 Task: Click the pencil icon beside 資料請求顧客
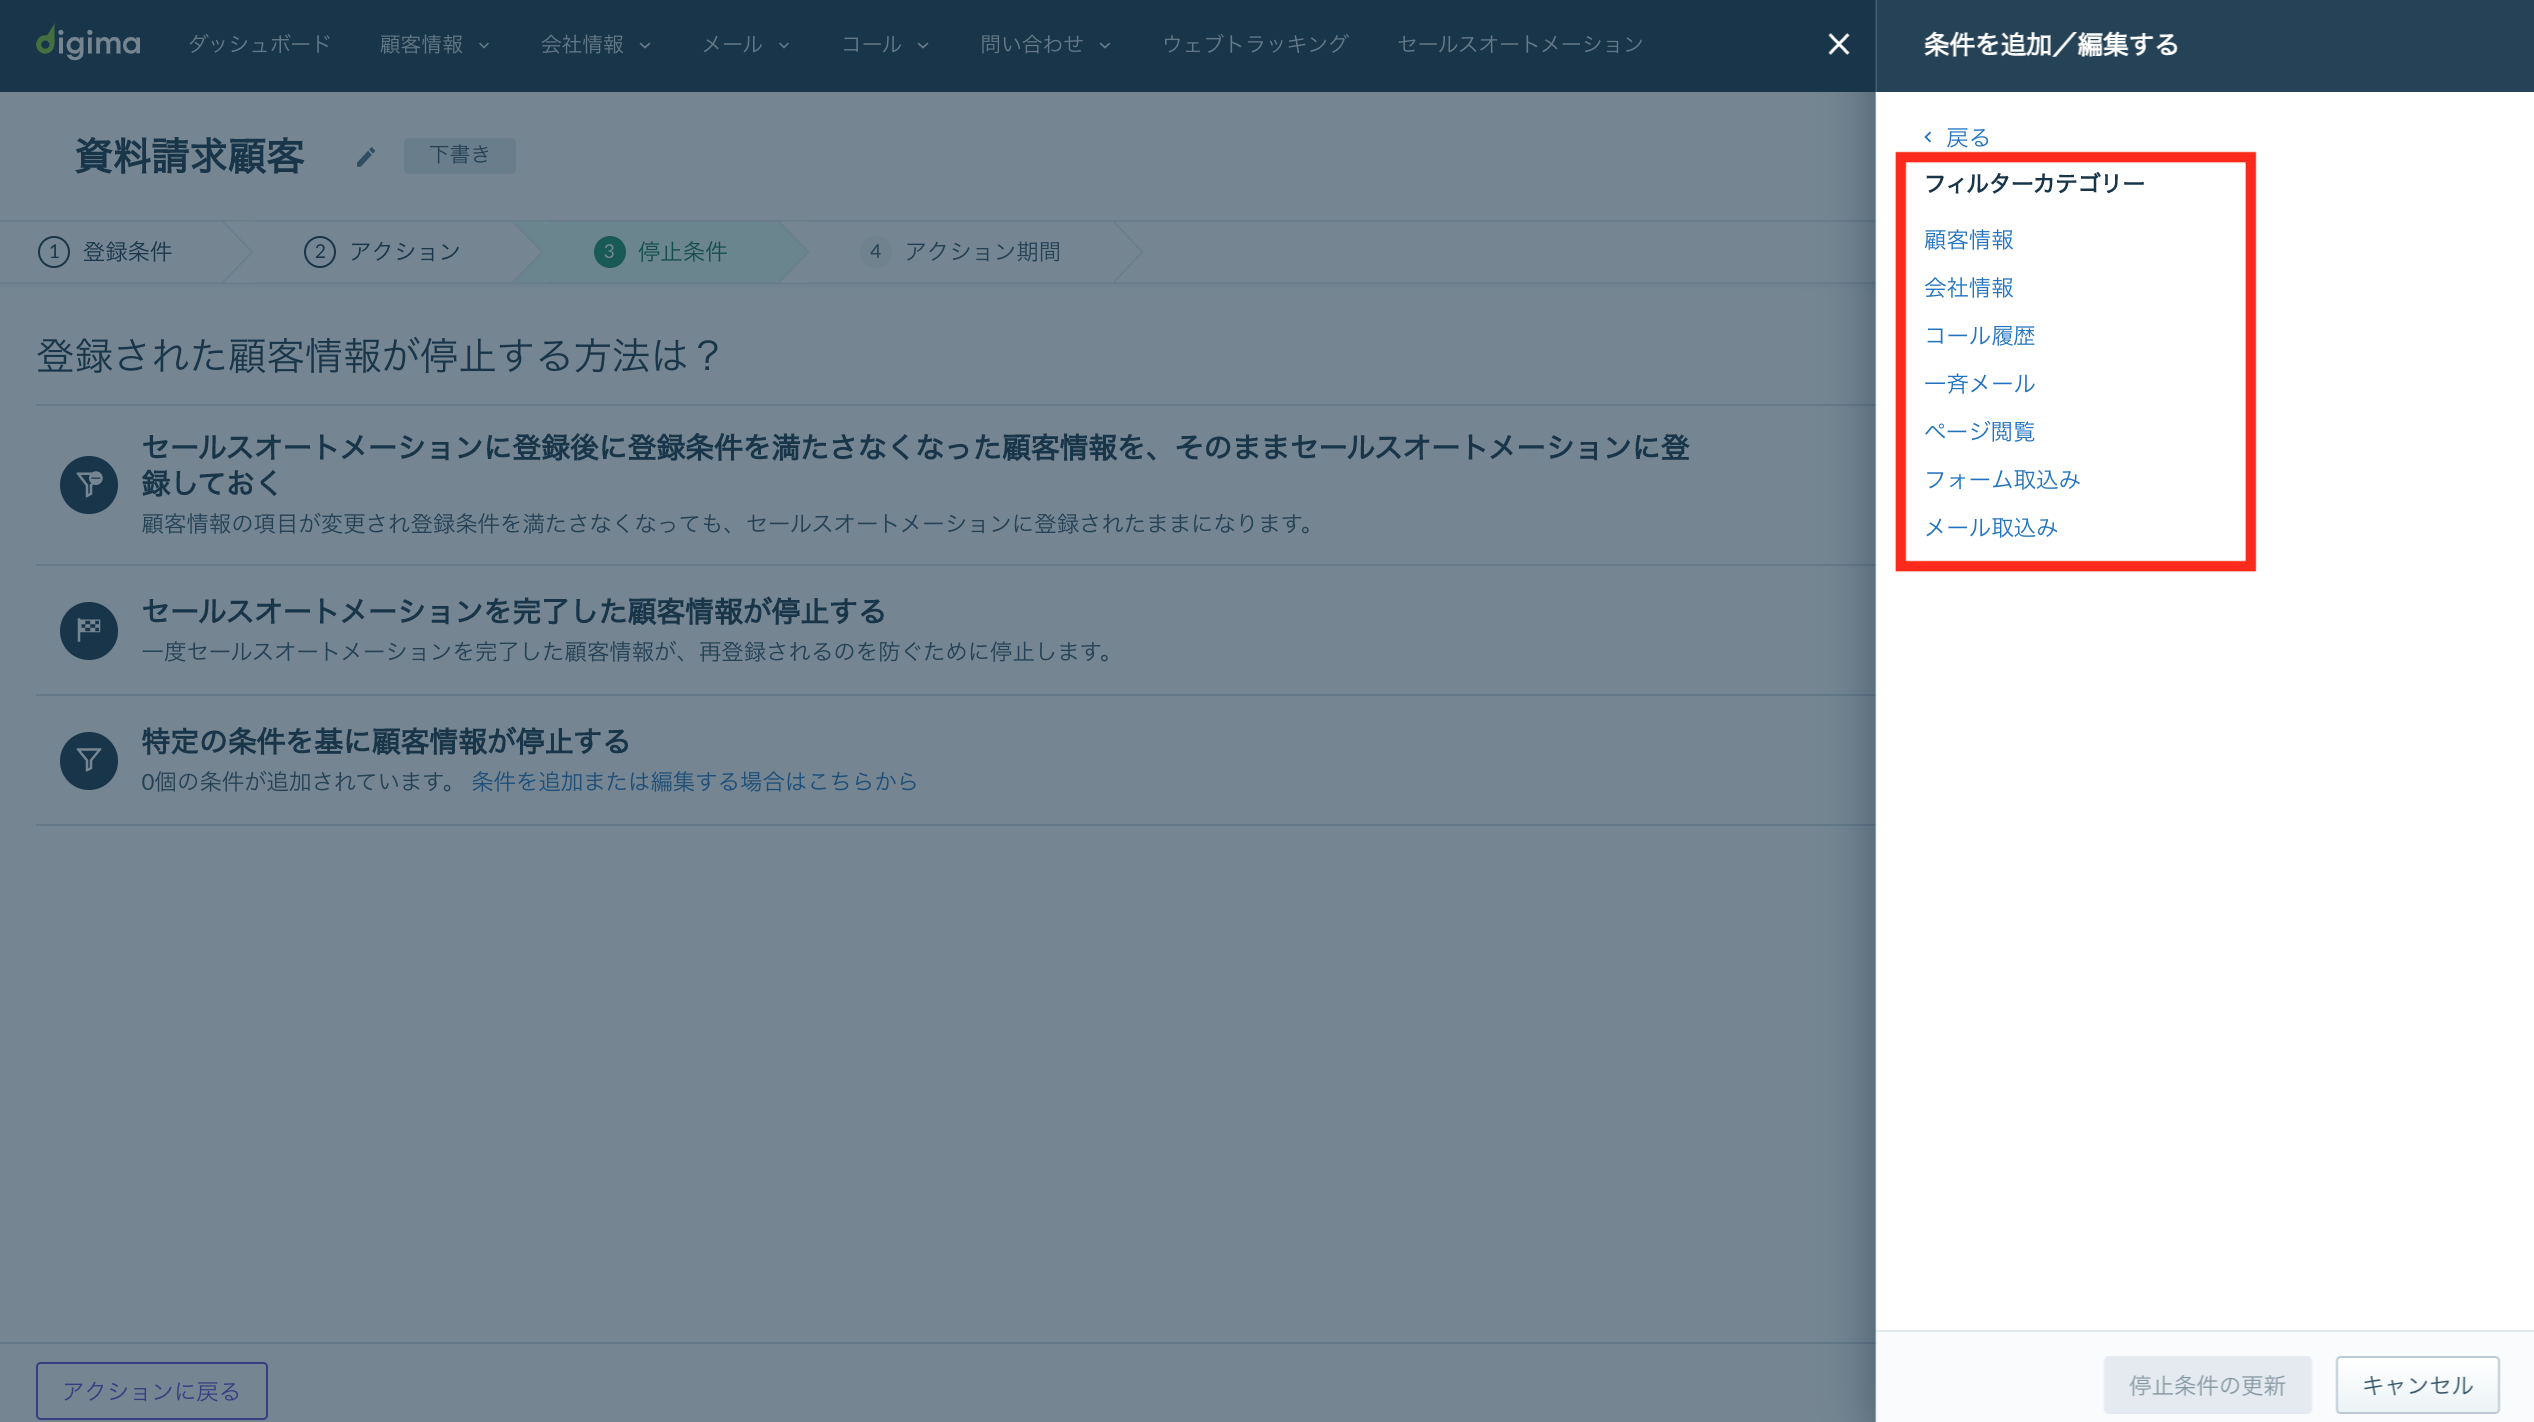pyautogui.click(x=366, y=157)
